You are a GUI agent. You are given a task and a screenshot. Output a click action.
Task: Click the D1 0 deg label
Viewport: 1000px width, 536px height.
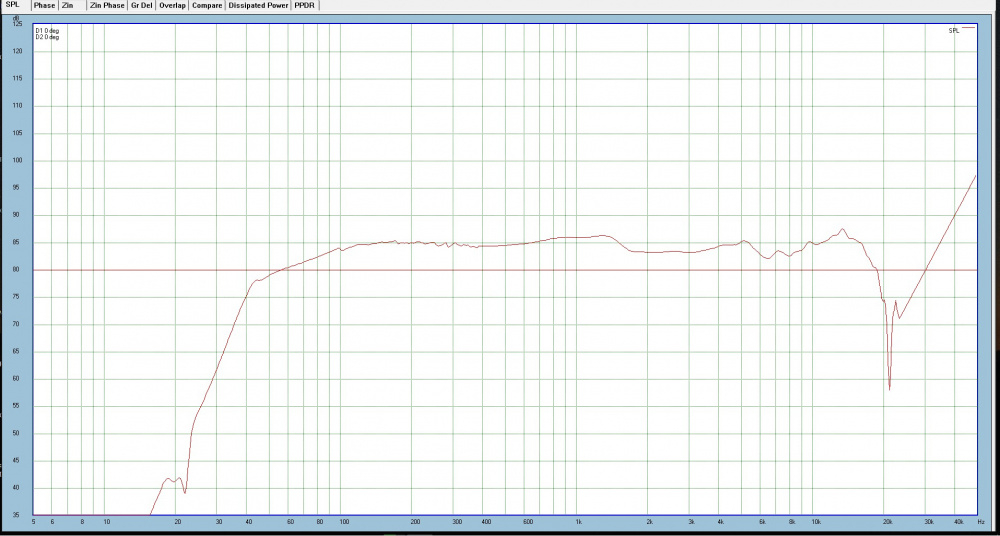(48, 31)
